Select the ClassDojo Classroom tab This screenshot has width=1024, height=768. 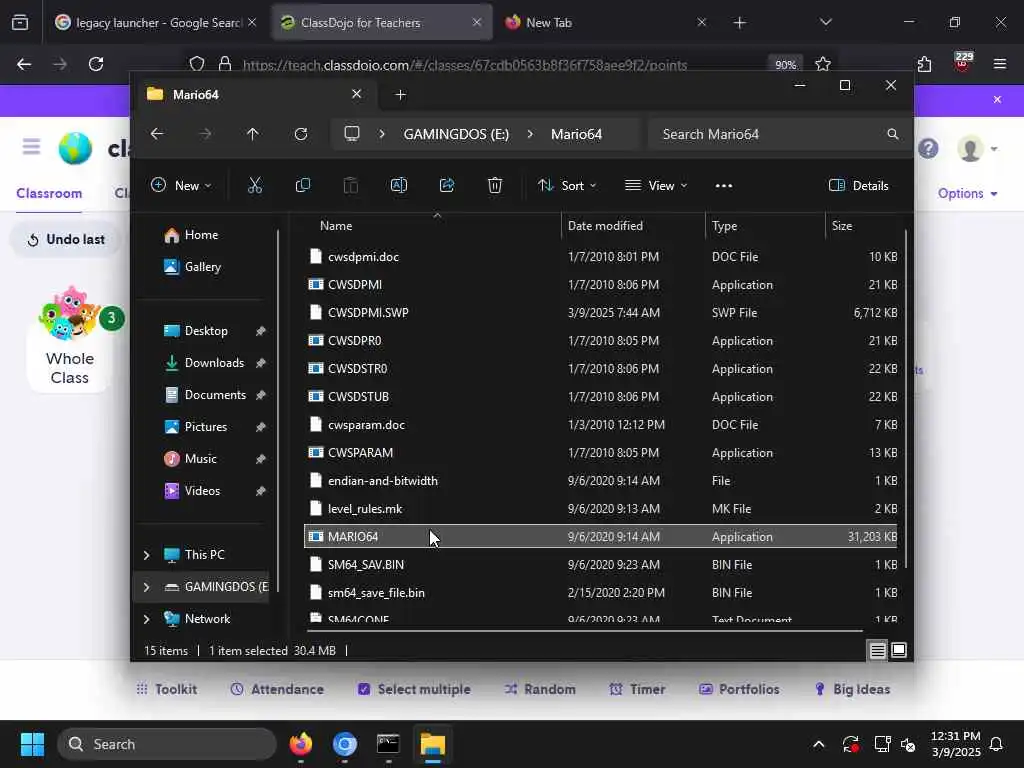(x=49, y=193)
